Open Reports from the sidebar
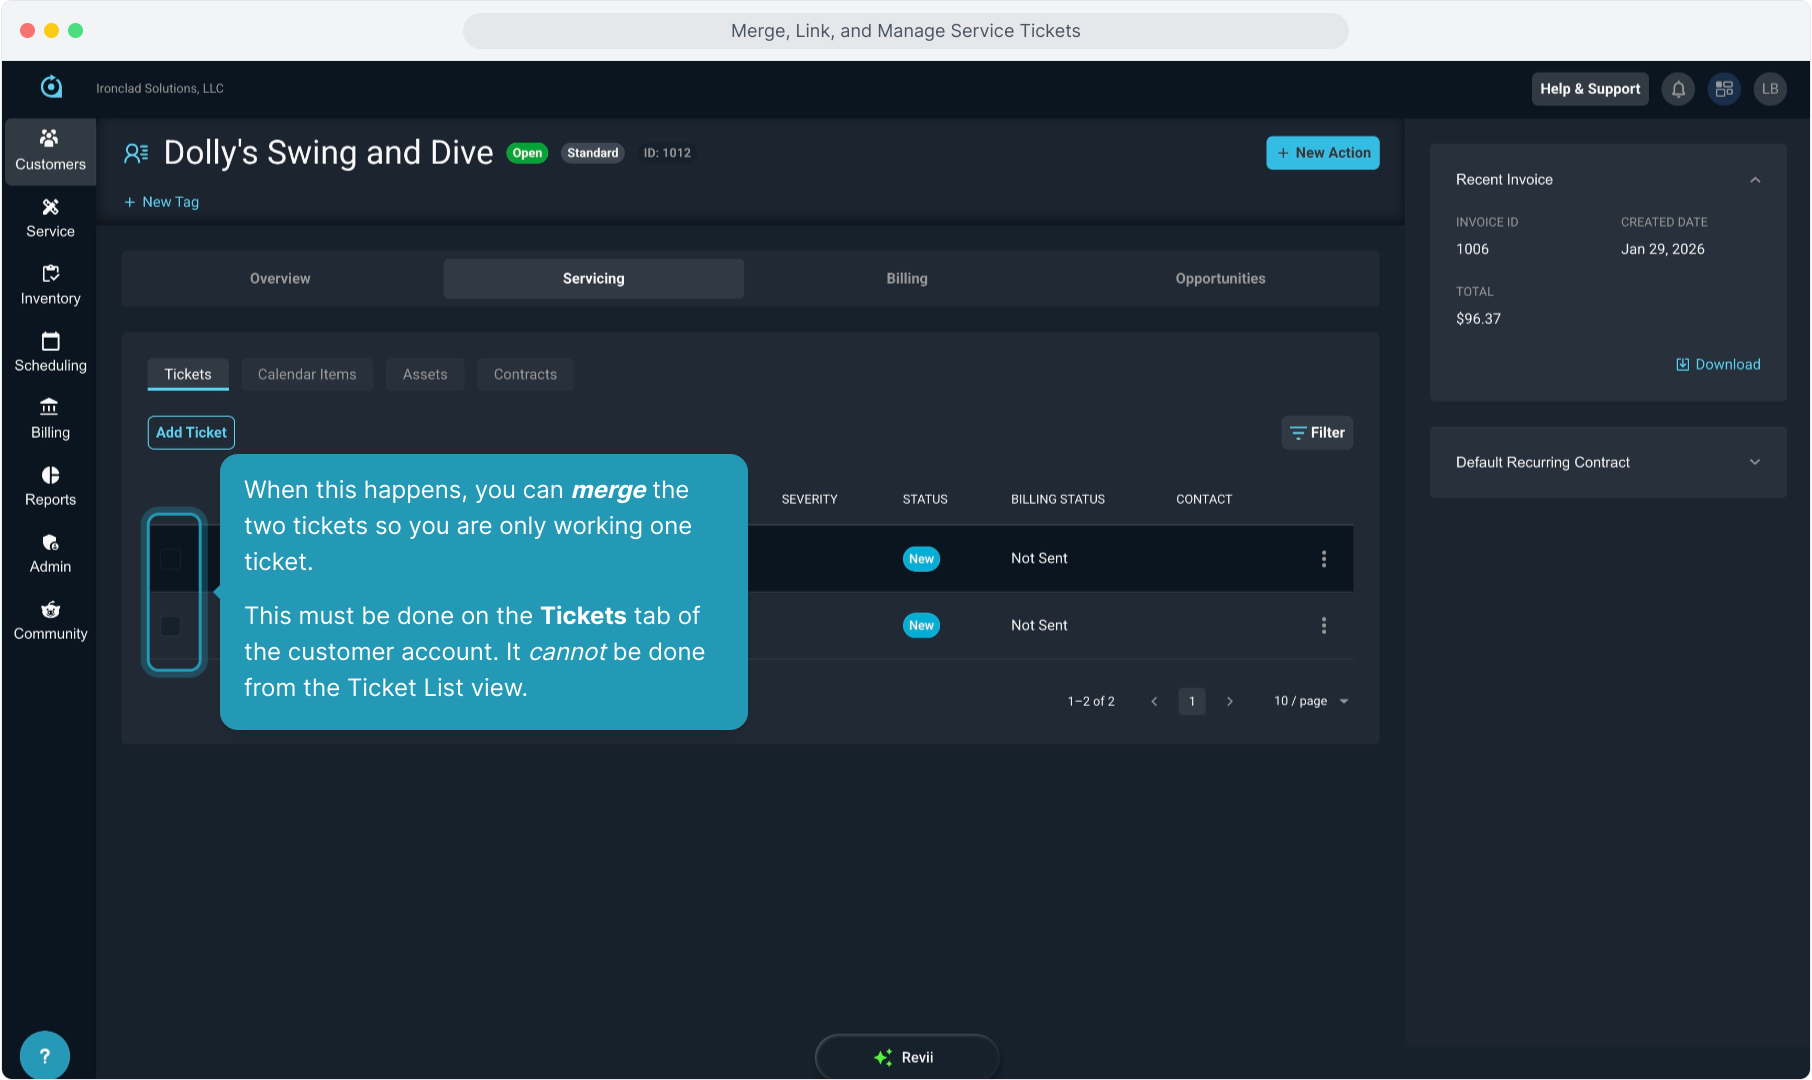1812x1080 pixels. (x=50, y=486)
